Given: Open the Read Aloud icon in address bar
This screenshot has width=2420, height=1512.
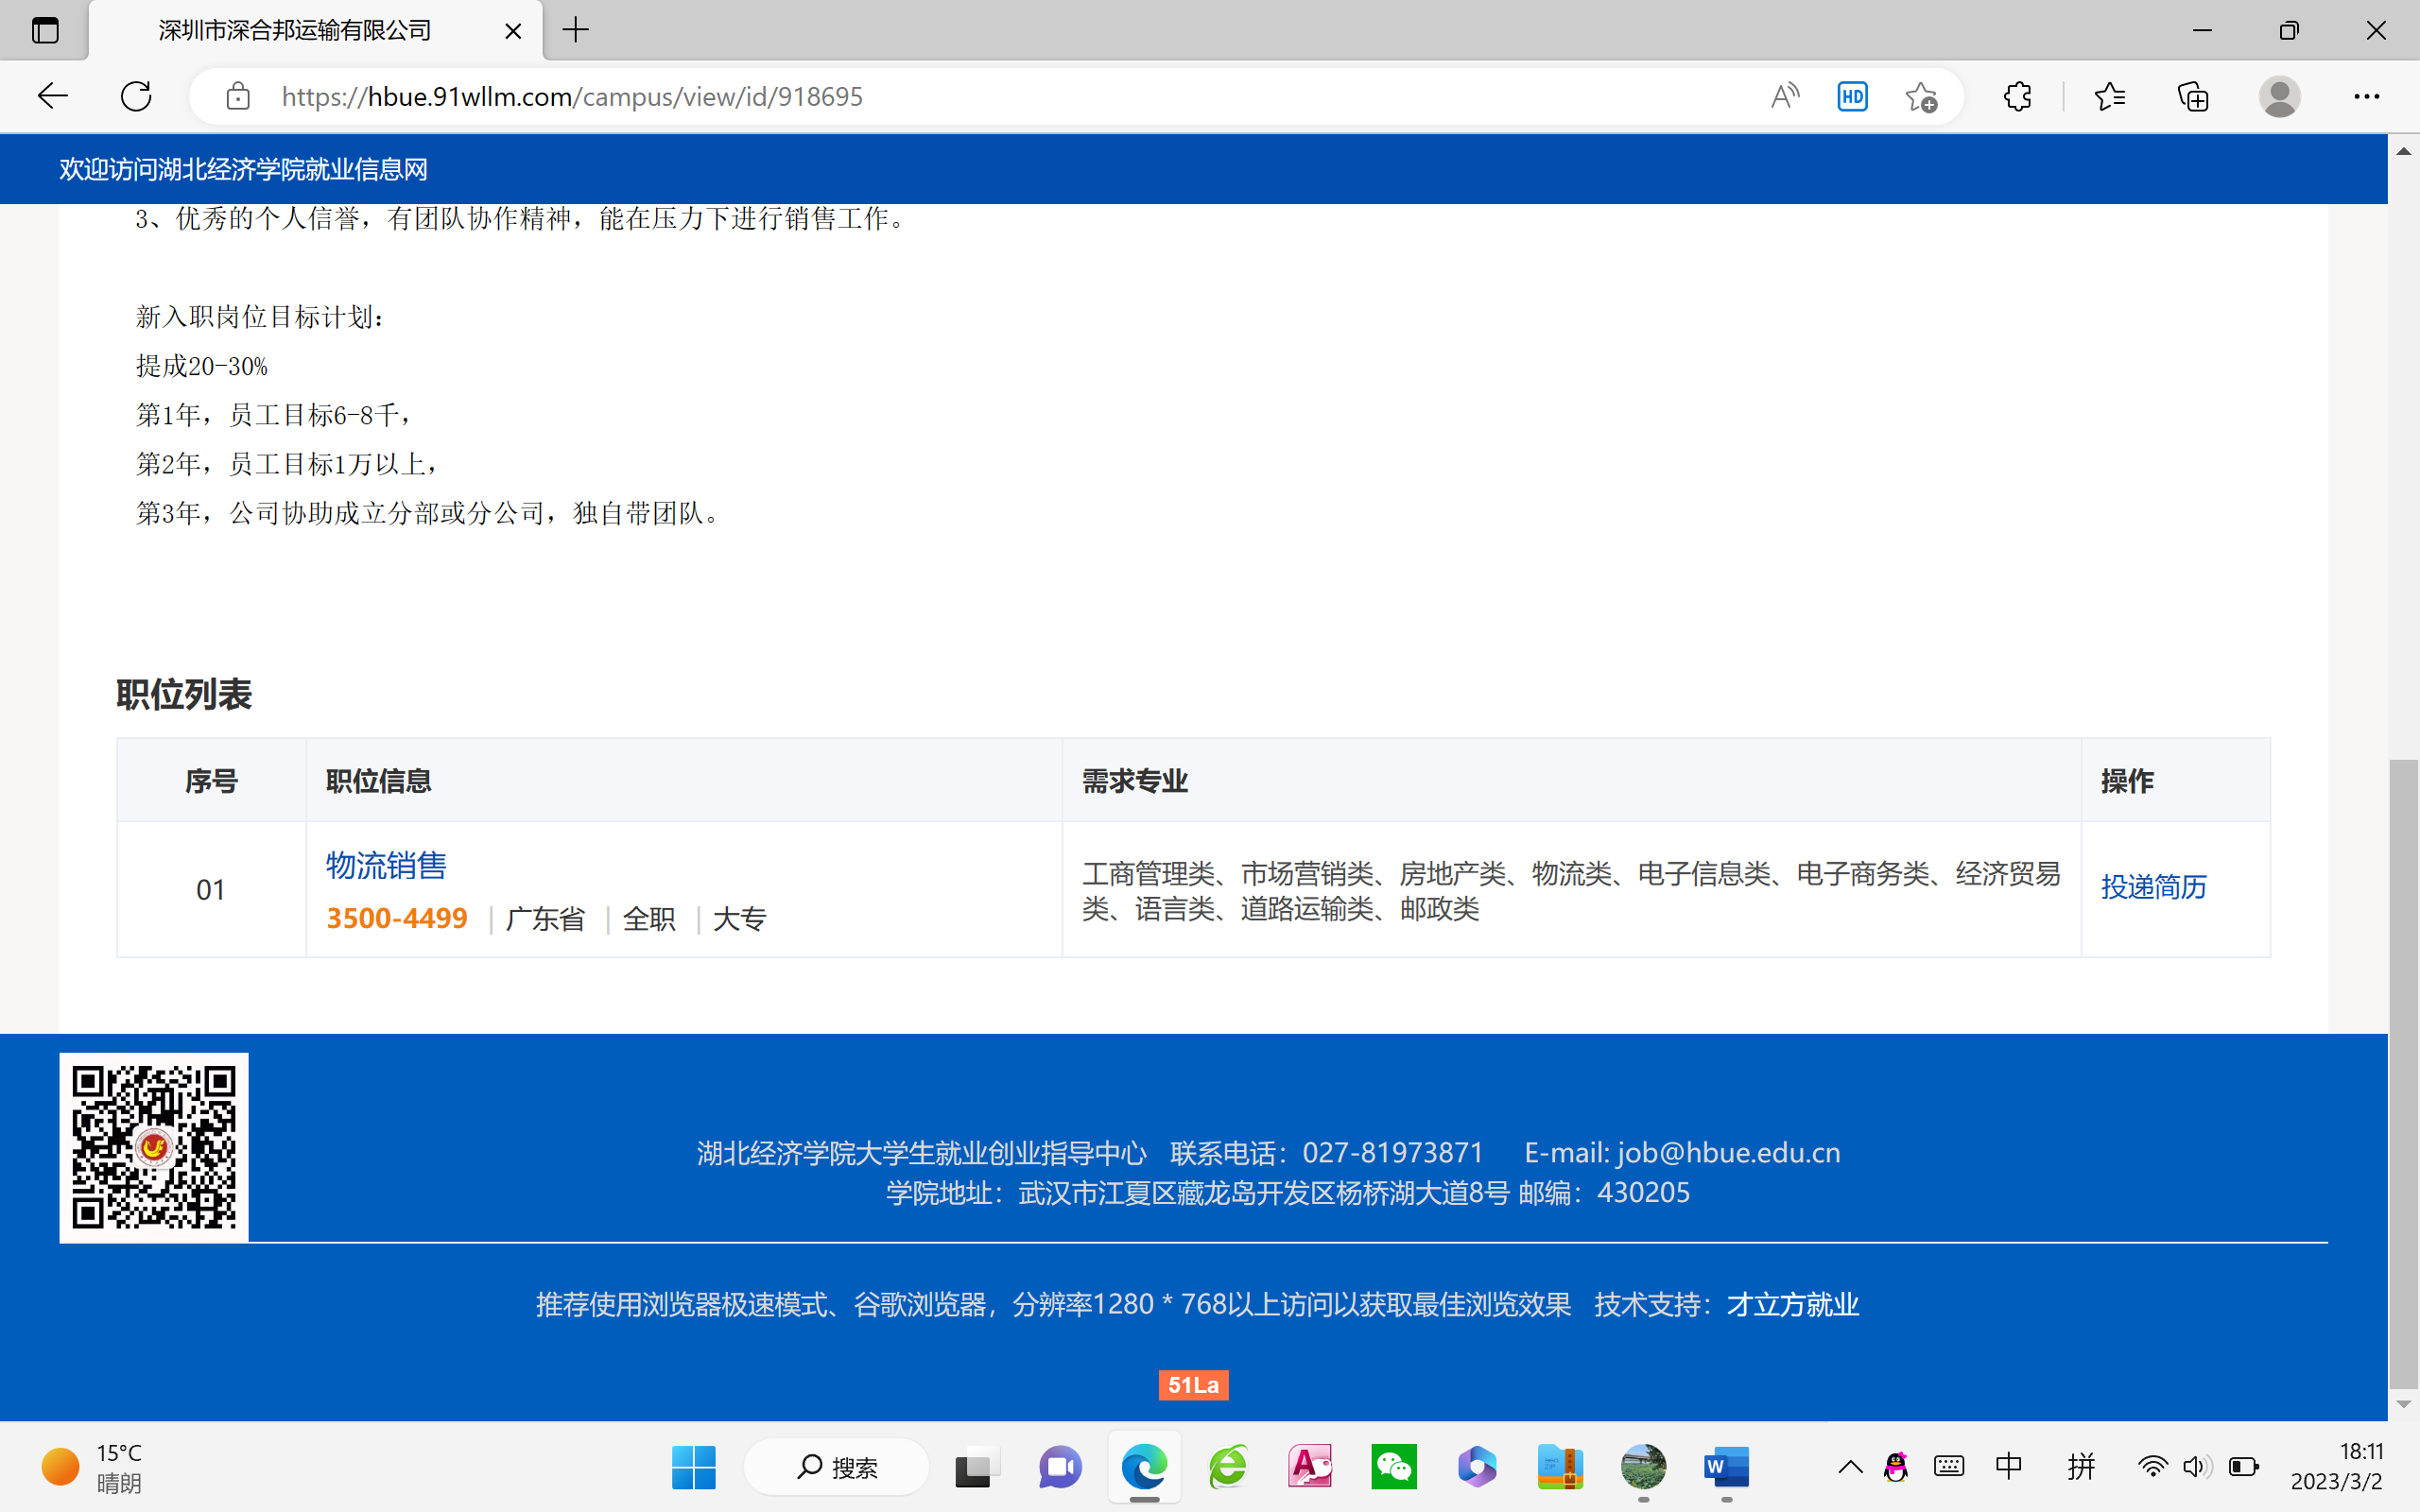Looking at the screenshot, I should click(1784, 96).
